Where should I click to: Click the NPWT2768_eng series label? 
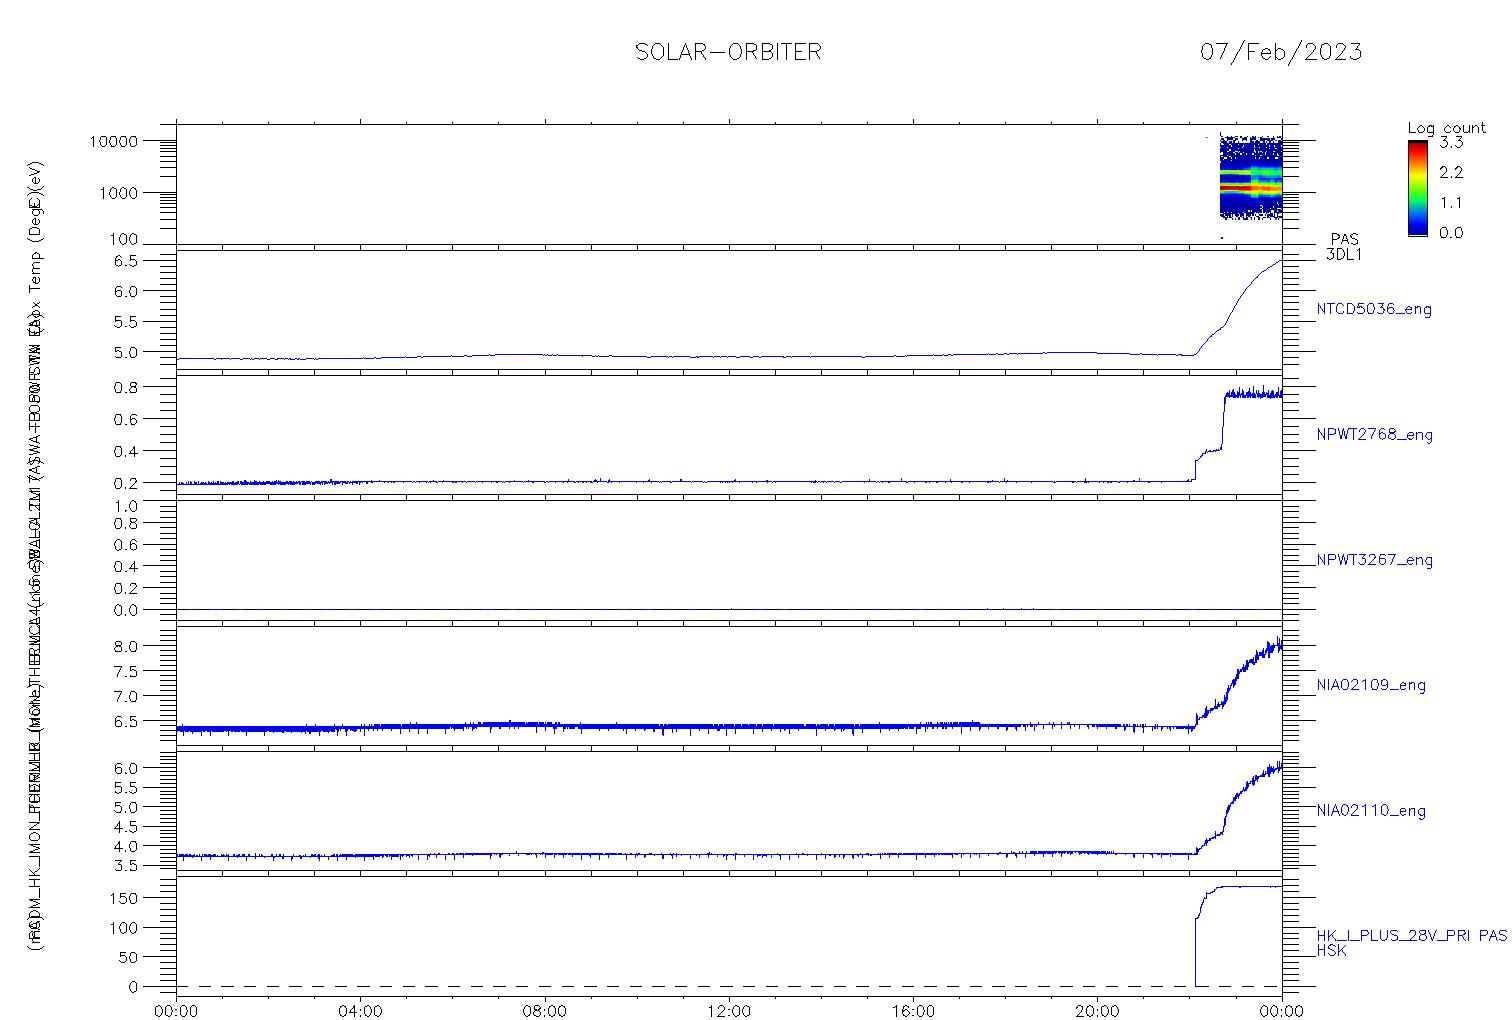pos(1374,434)
